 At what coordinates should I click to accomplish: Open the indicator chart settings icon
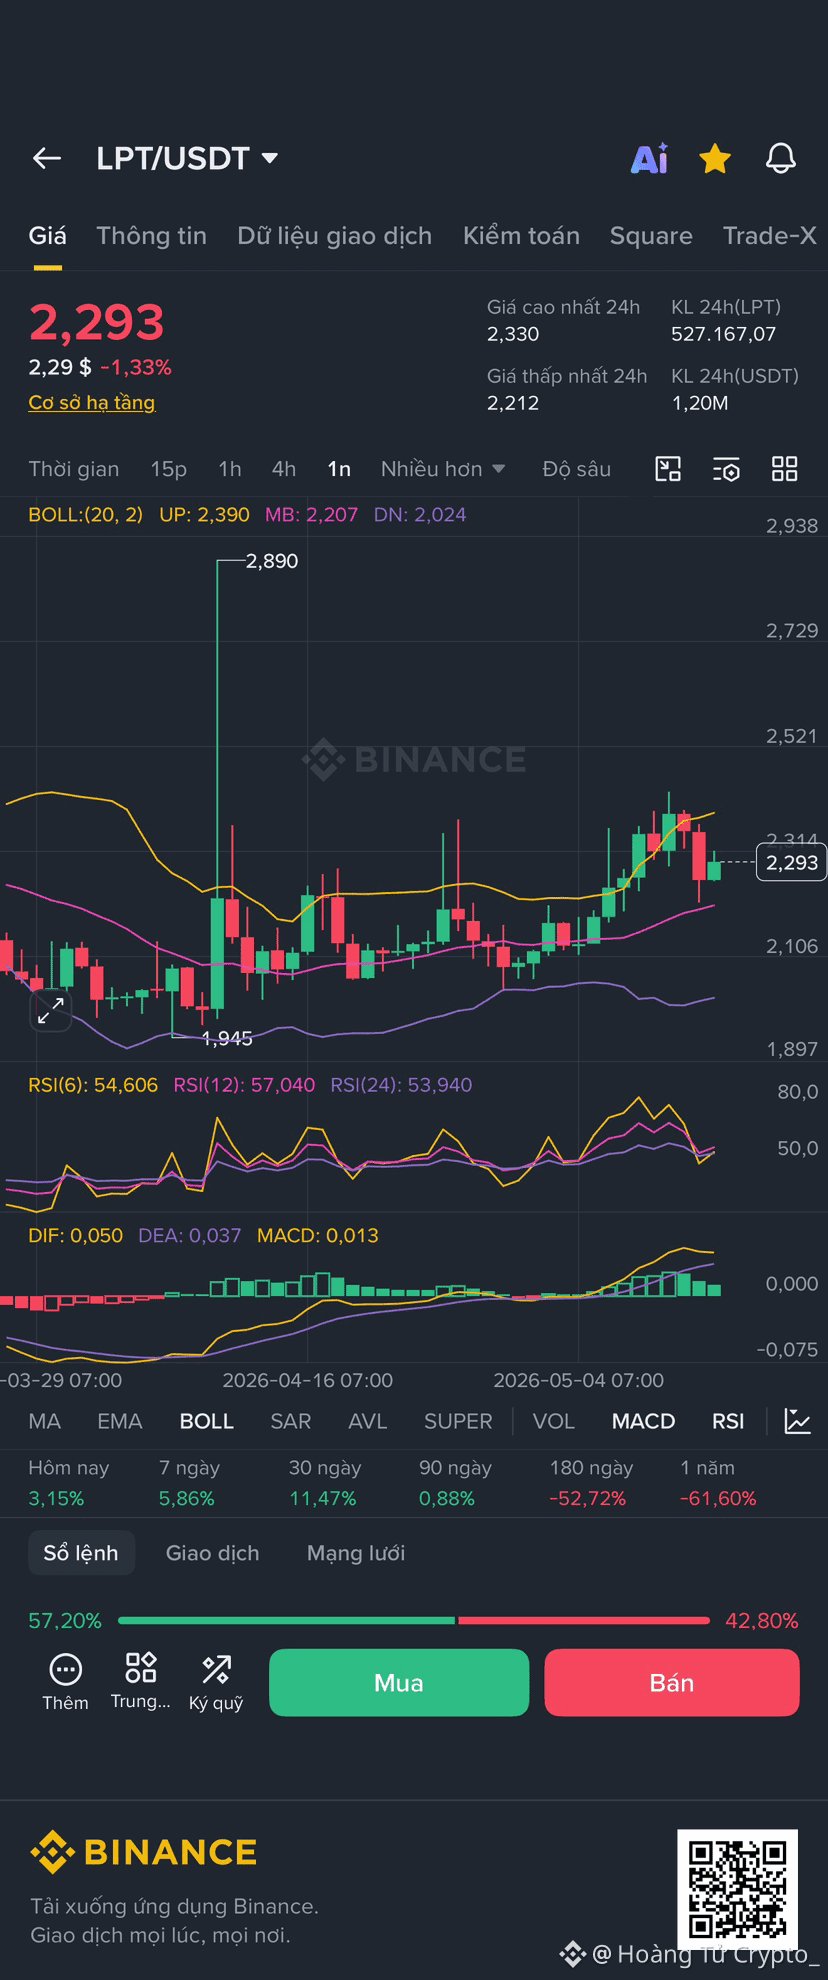[797, 1421]
